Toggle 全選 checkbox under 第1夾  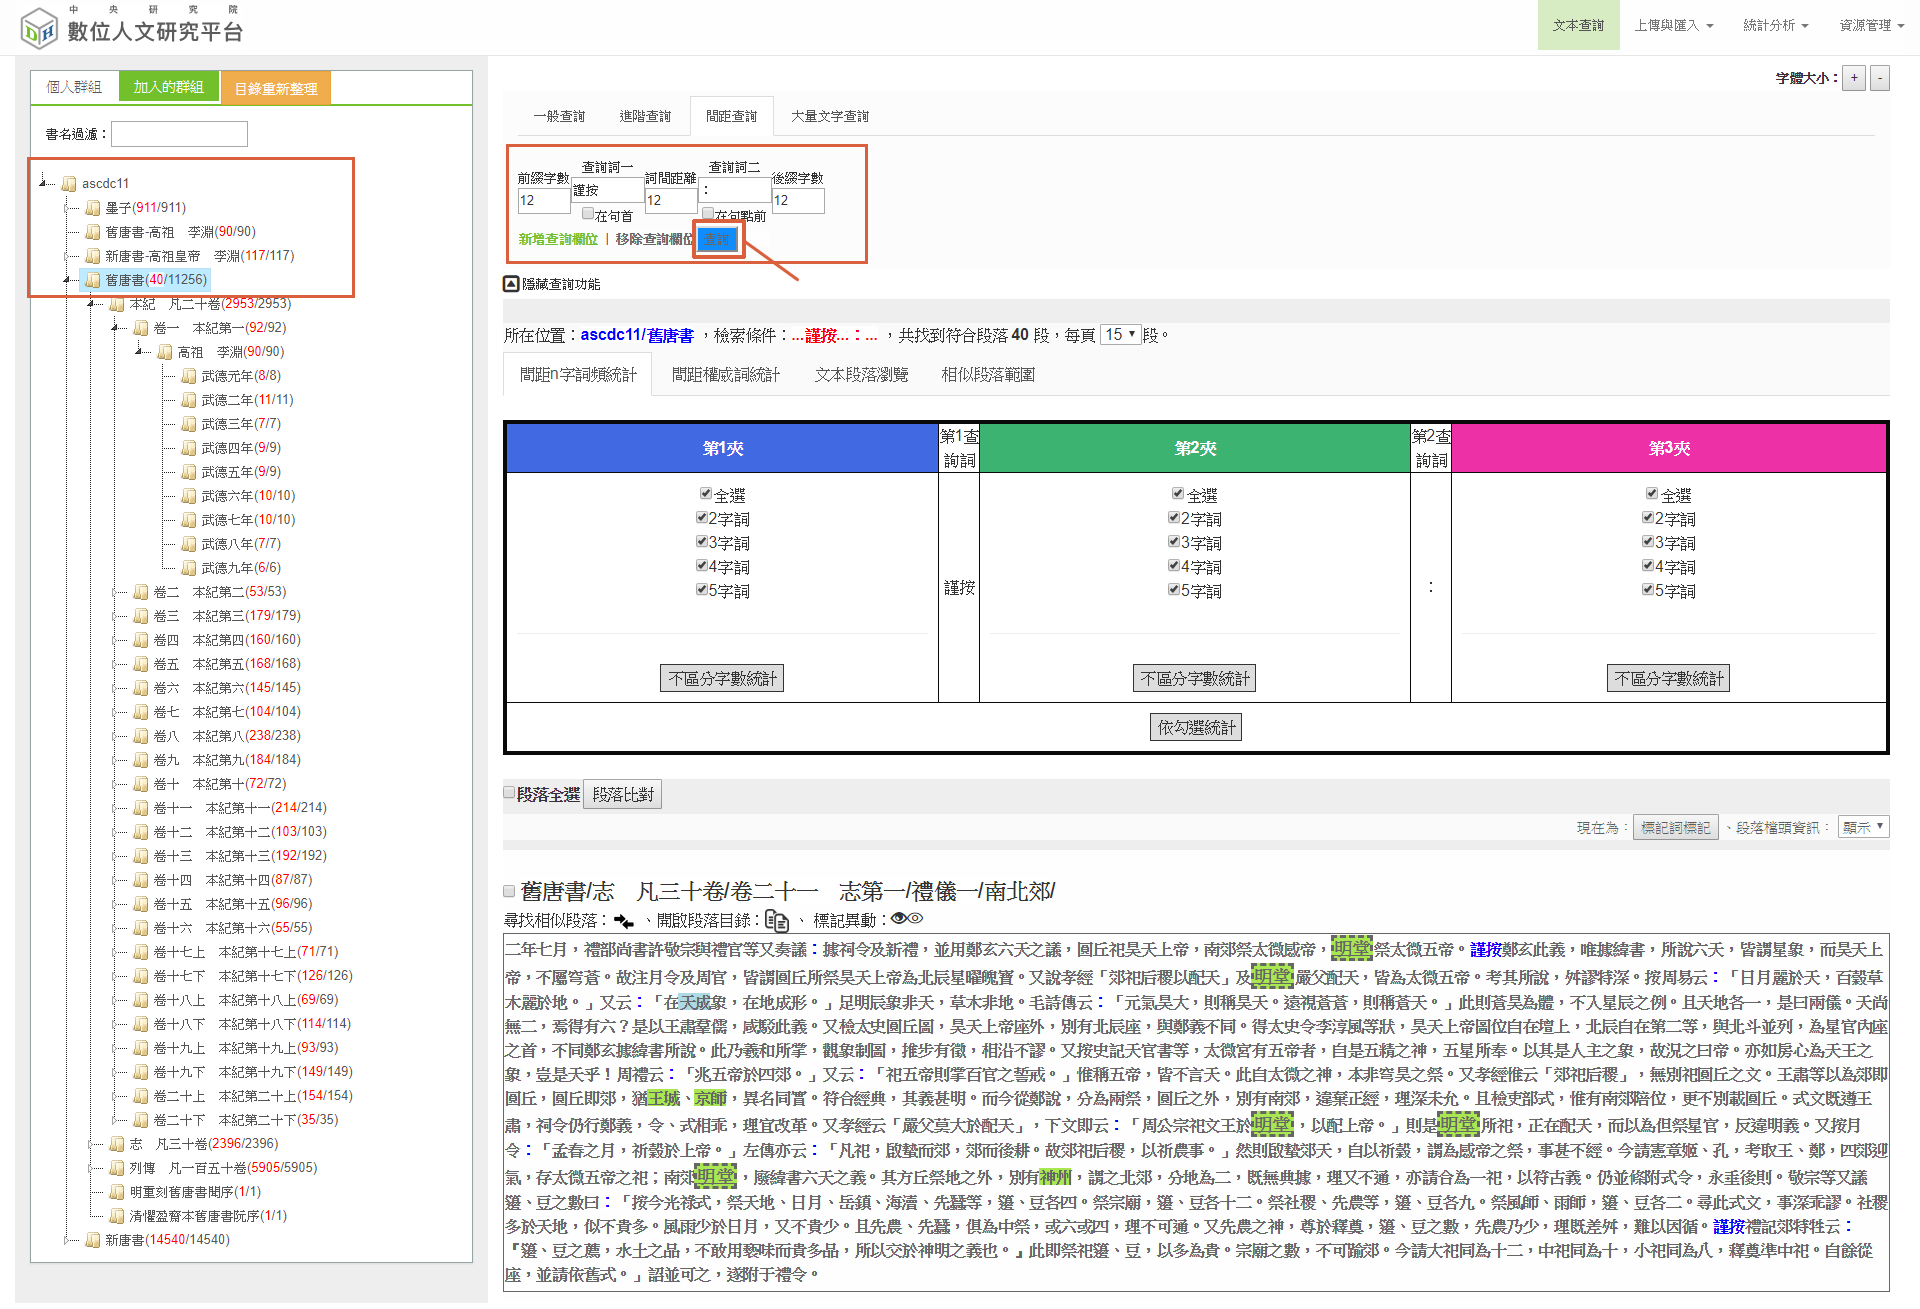[706, 494]
